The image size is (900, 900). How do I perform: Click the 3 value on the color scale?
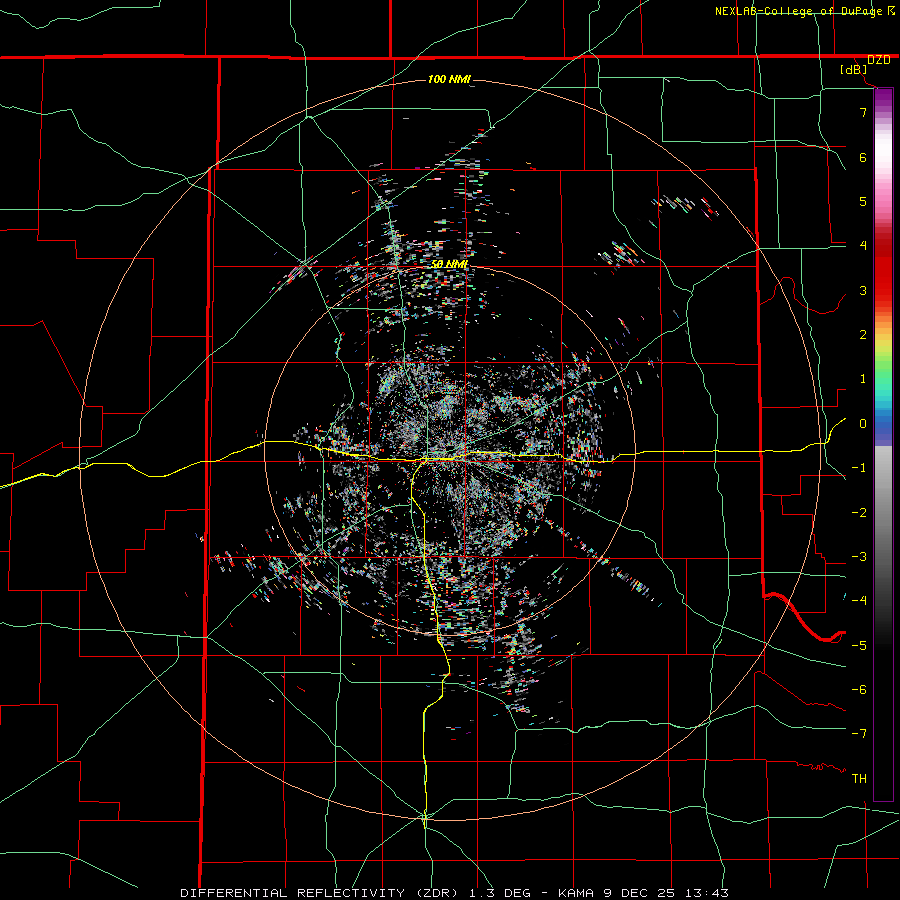(863, 290)
